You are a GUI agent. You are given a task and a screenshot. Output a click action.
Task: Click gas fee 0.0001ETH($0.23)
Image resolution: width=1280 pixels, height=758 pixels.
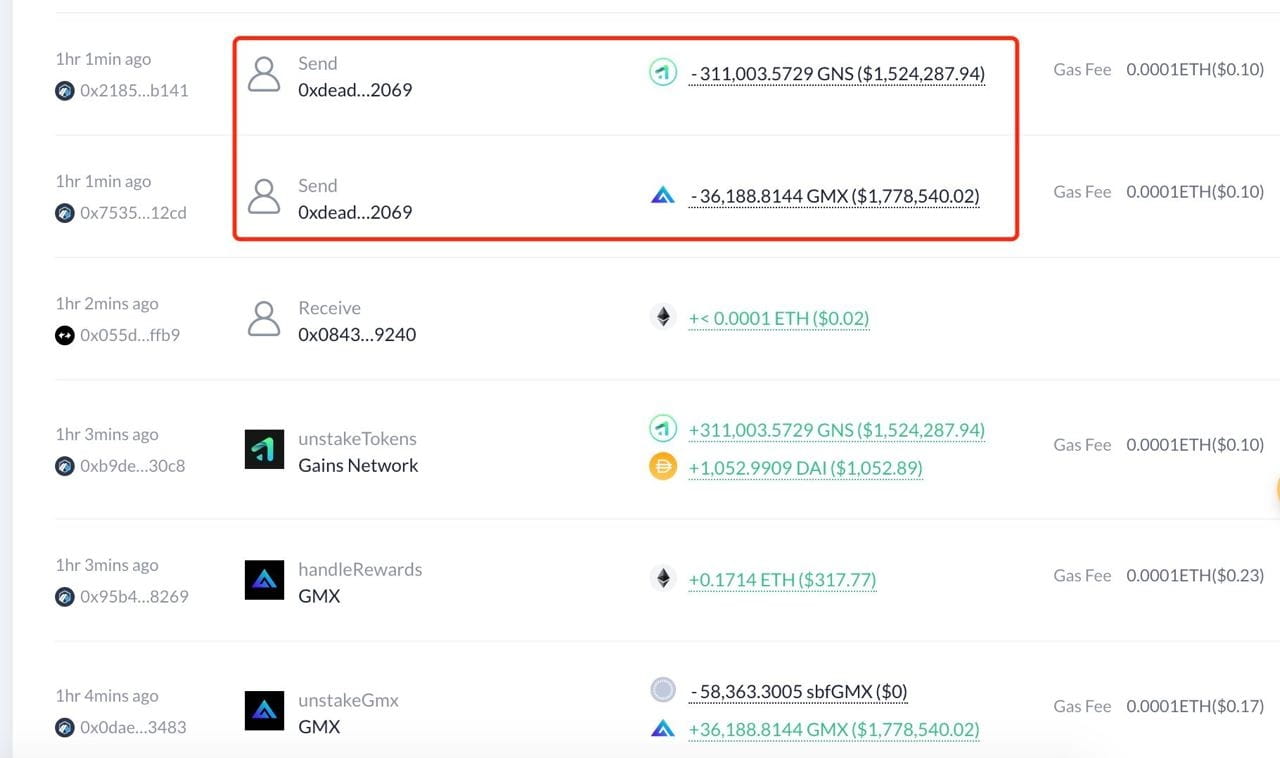click(1195, 576)
